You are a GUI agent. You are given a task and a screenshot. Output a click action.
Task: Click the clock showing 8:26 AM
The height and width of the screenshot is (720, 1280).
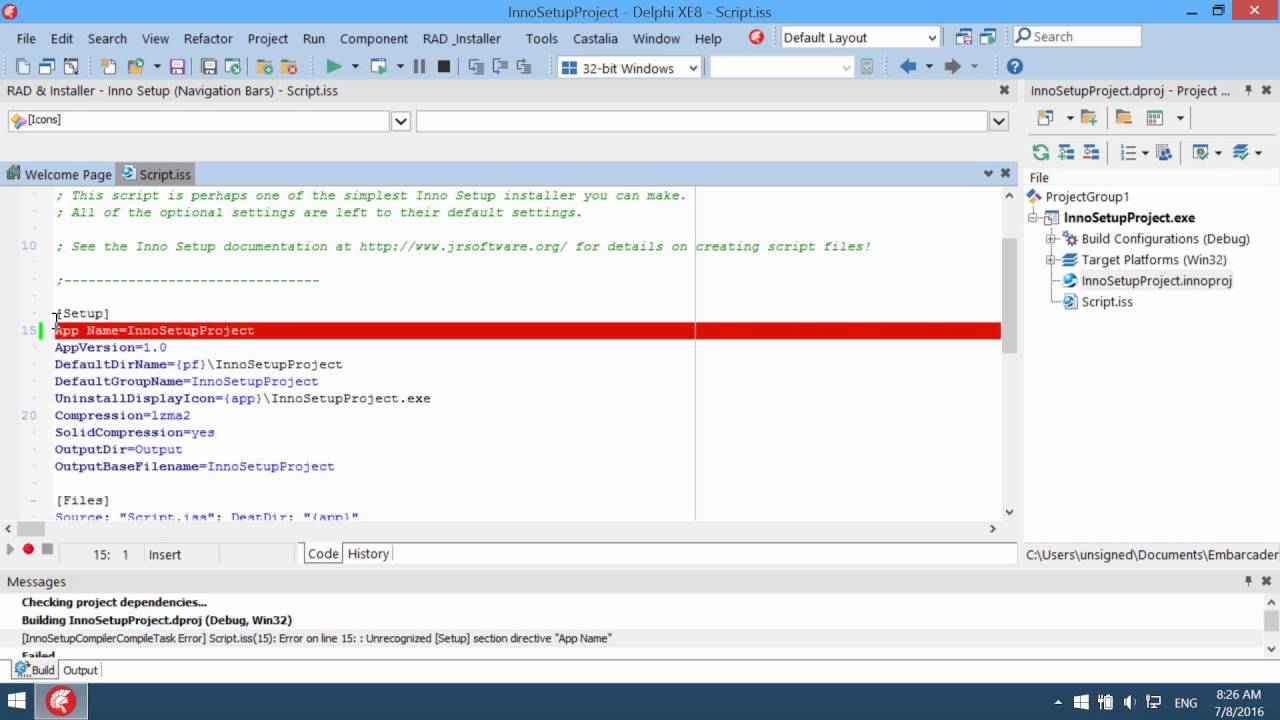[1240, 695]
